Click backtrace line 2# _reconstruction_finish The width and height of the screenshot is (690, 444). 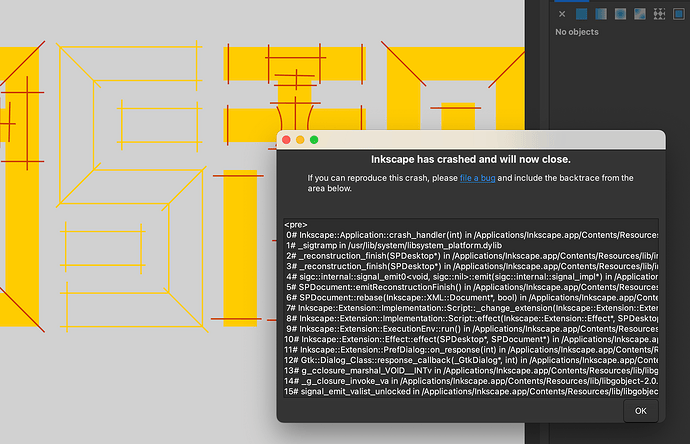point(471,256)
